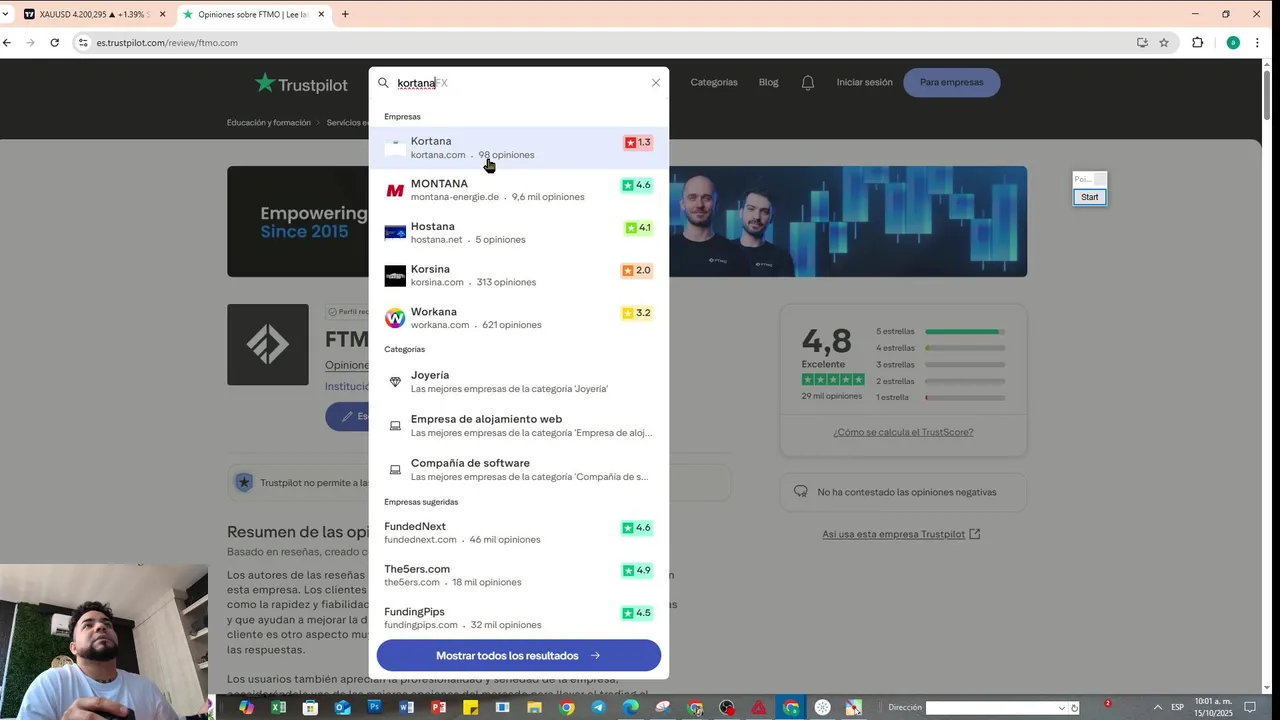Click Iniciar sesión link

pos(864,82)
